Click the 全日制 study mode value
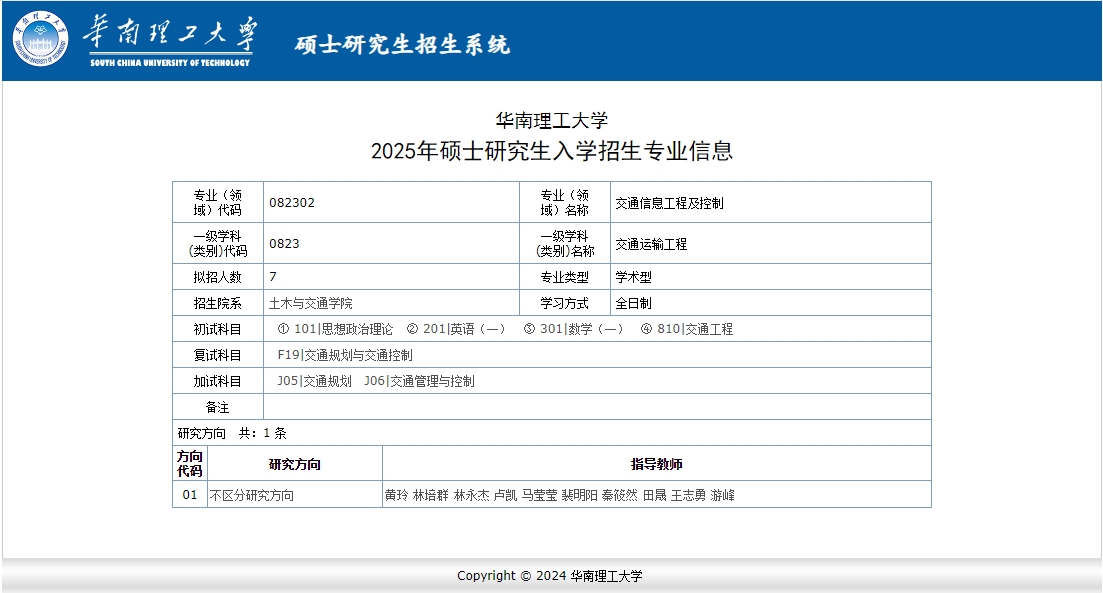The height and width of the screenshot is (593, 1103). coord(633,303)
